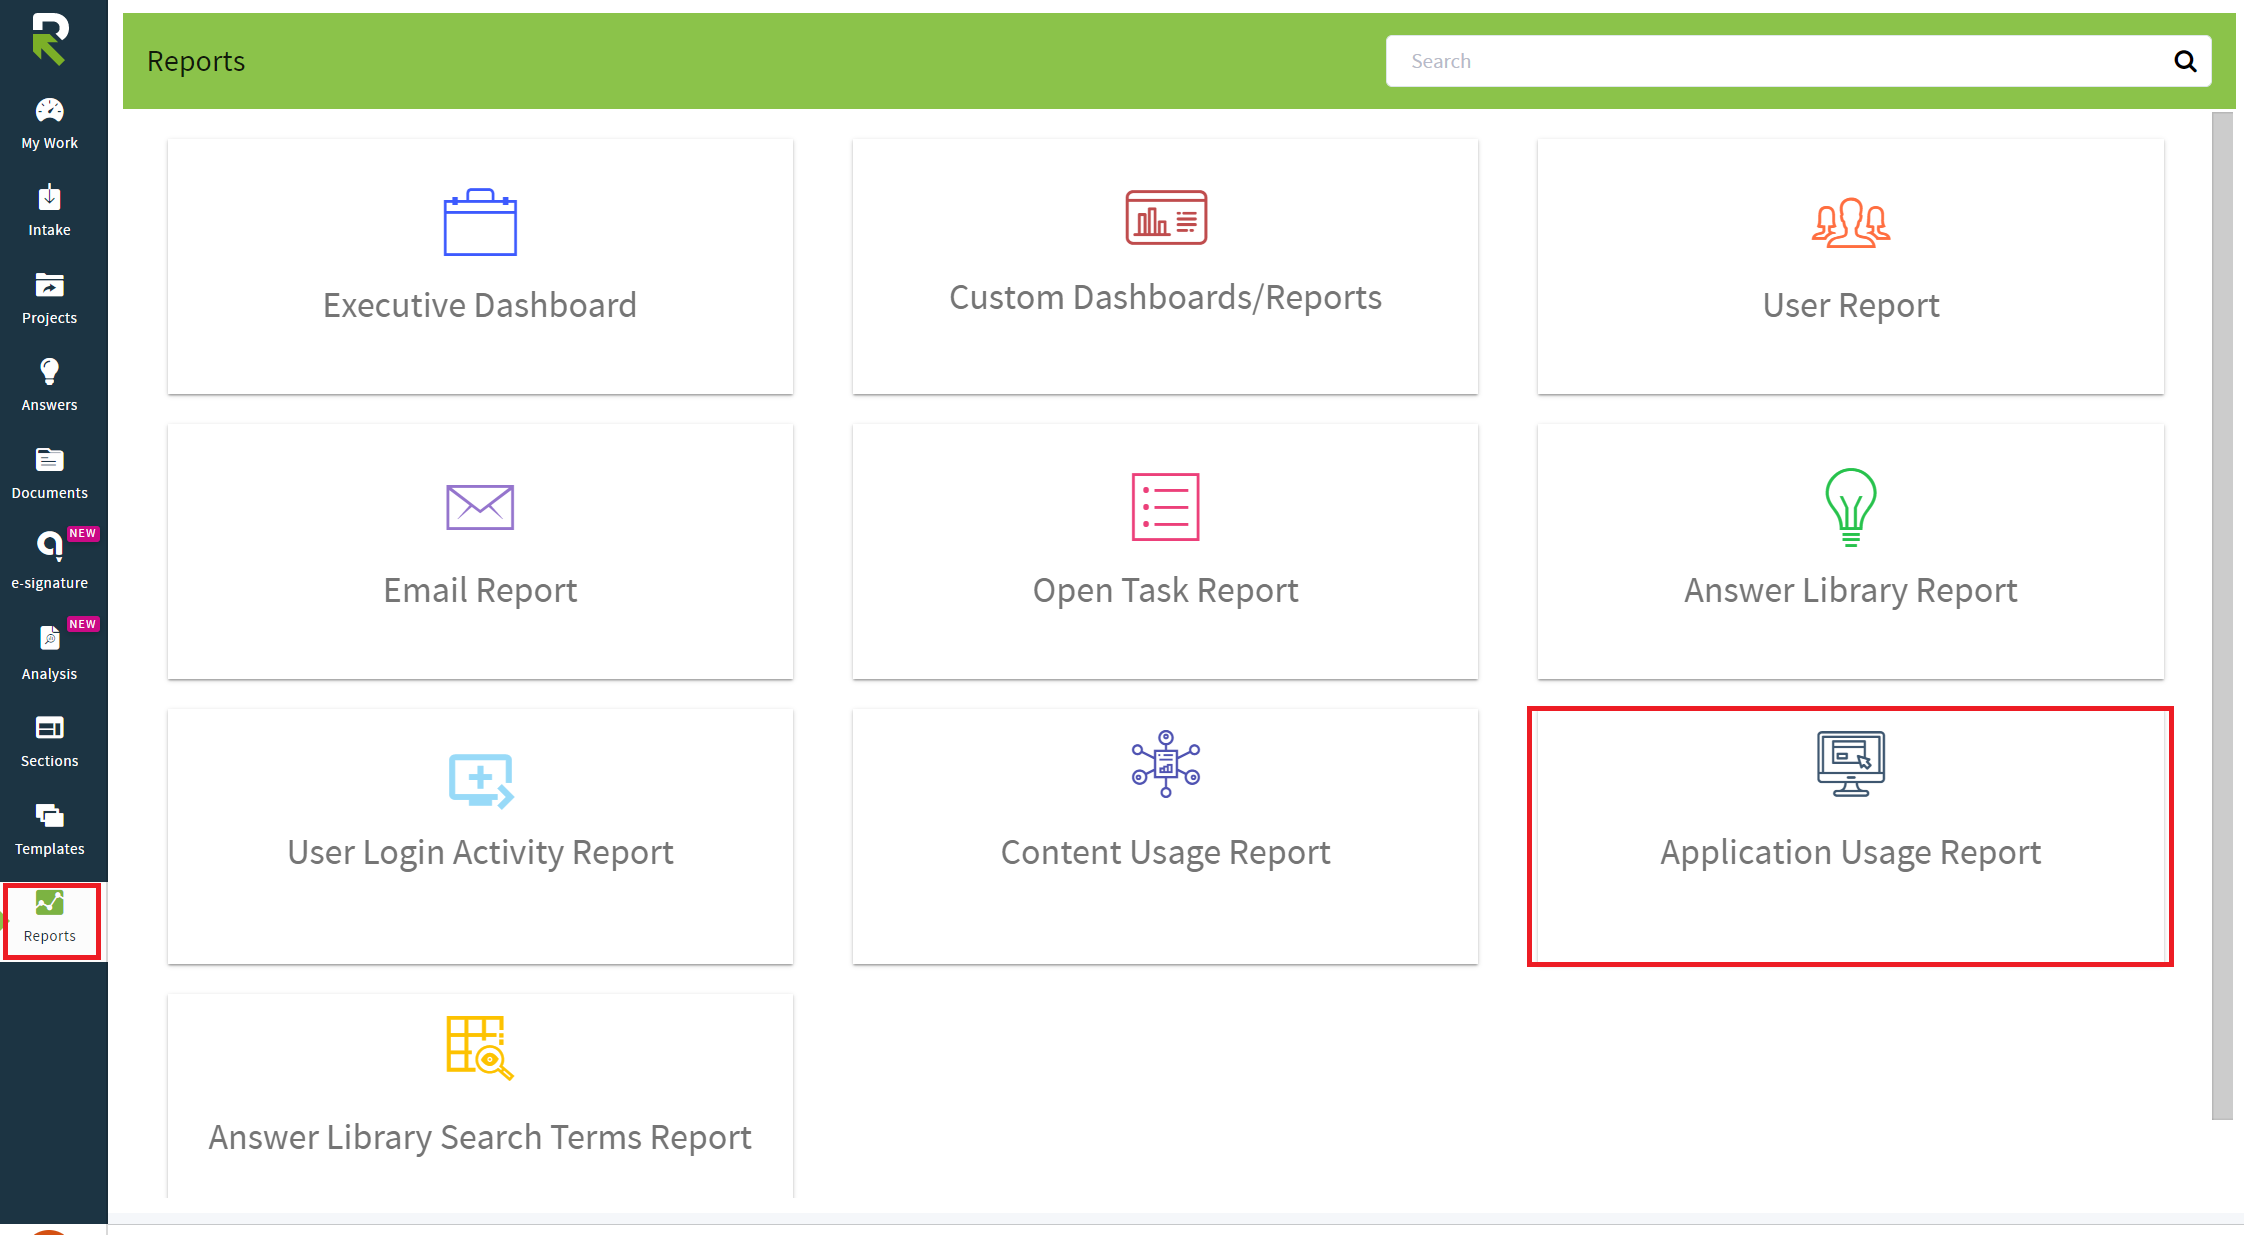Viewport: 2244px width, 1235px height.
Task: Select Analysis menu label
Action: pos(50,674)
